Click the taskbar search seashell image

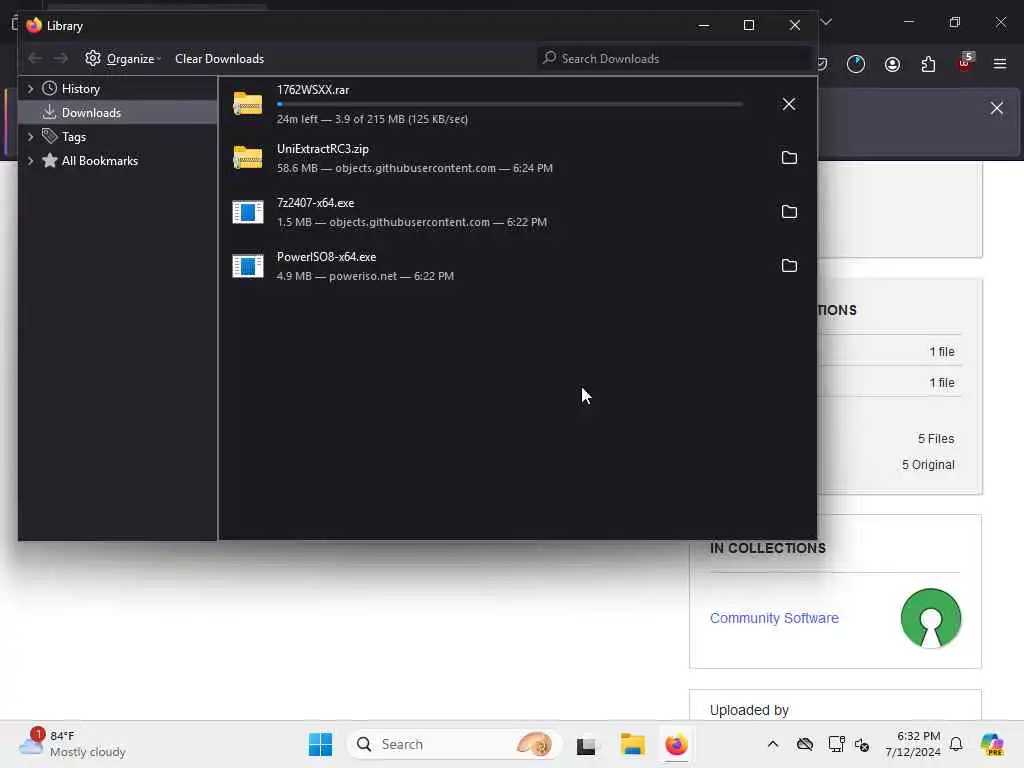[x=534, y=744]
